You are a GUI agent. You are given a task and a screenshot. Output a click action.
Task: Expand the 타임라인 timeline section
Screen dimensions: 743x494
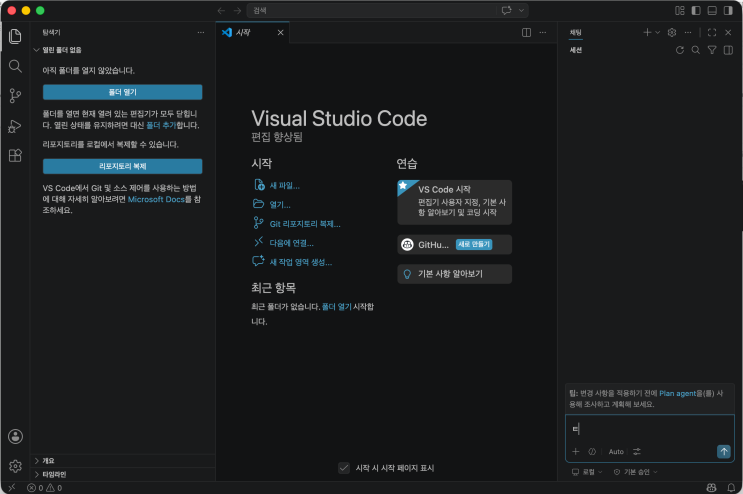(123, 474)
